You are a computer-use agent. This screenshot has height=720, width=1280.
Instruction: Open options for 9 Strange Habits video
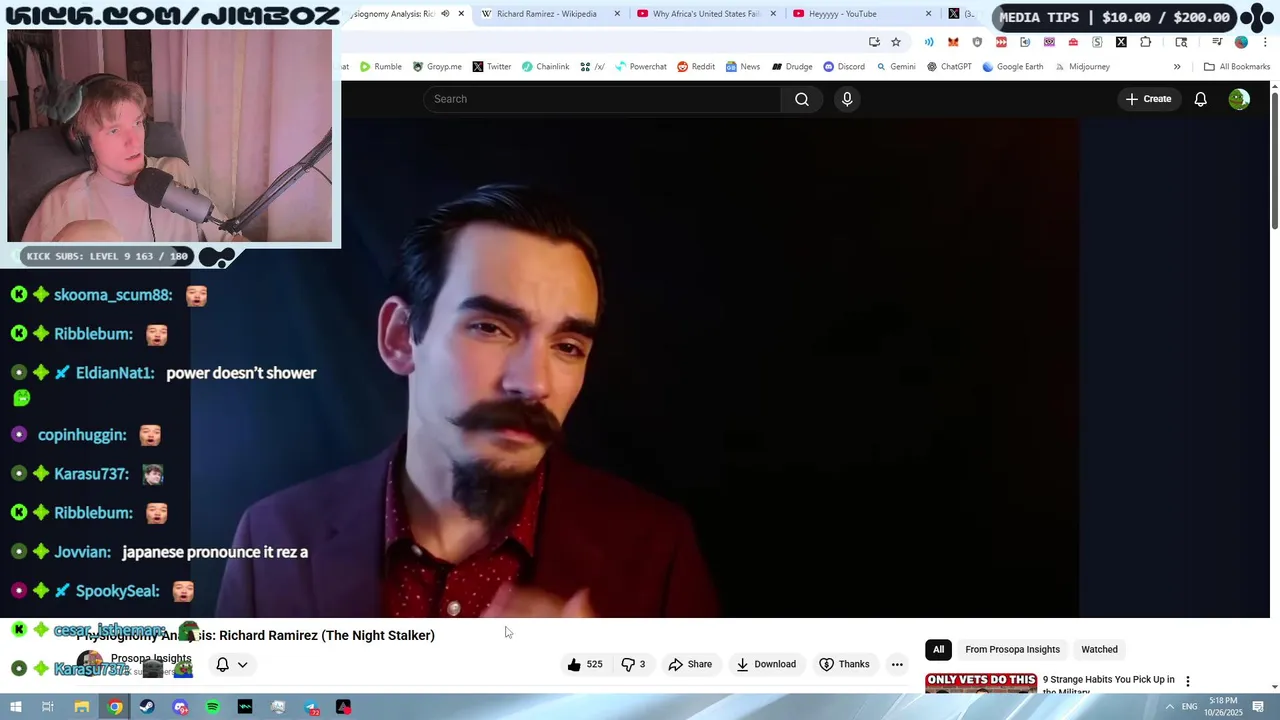click(1187, 681)
